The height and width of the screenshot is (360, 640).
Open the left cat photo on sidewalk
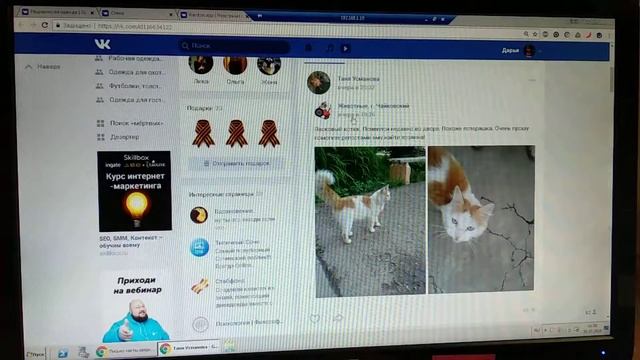coord(370,222)
